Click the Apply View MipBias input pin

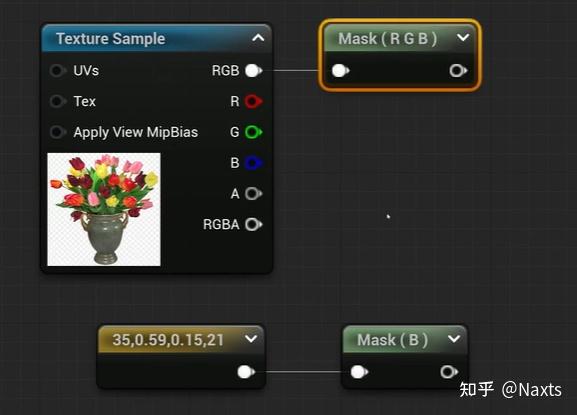[58, 132]
